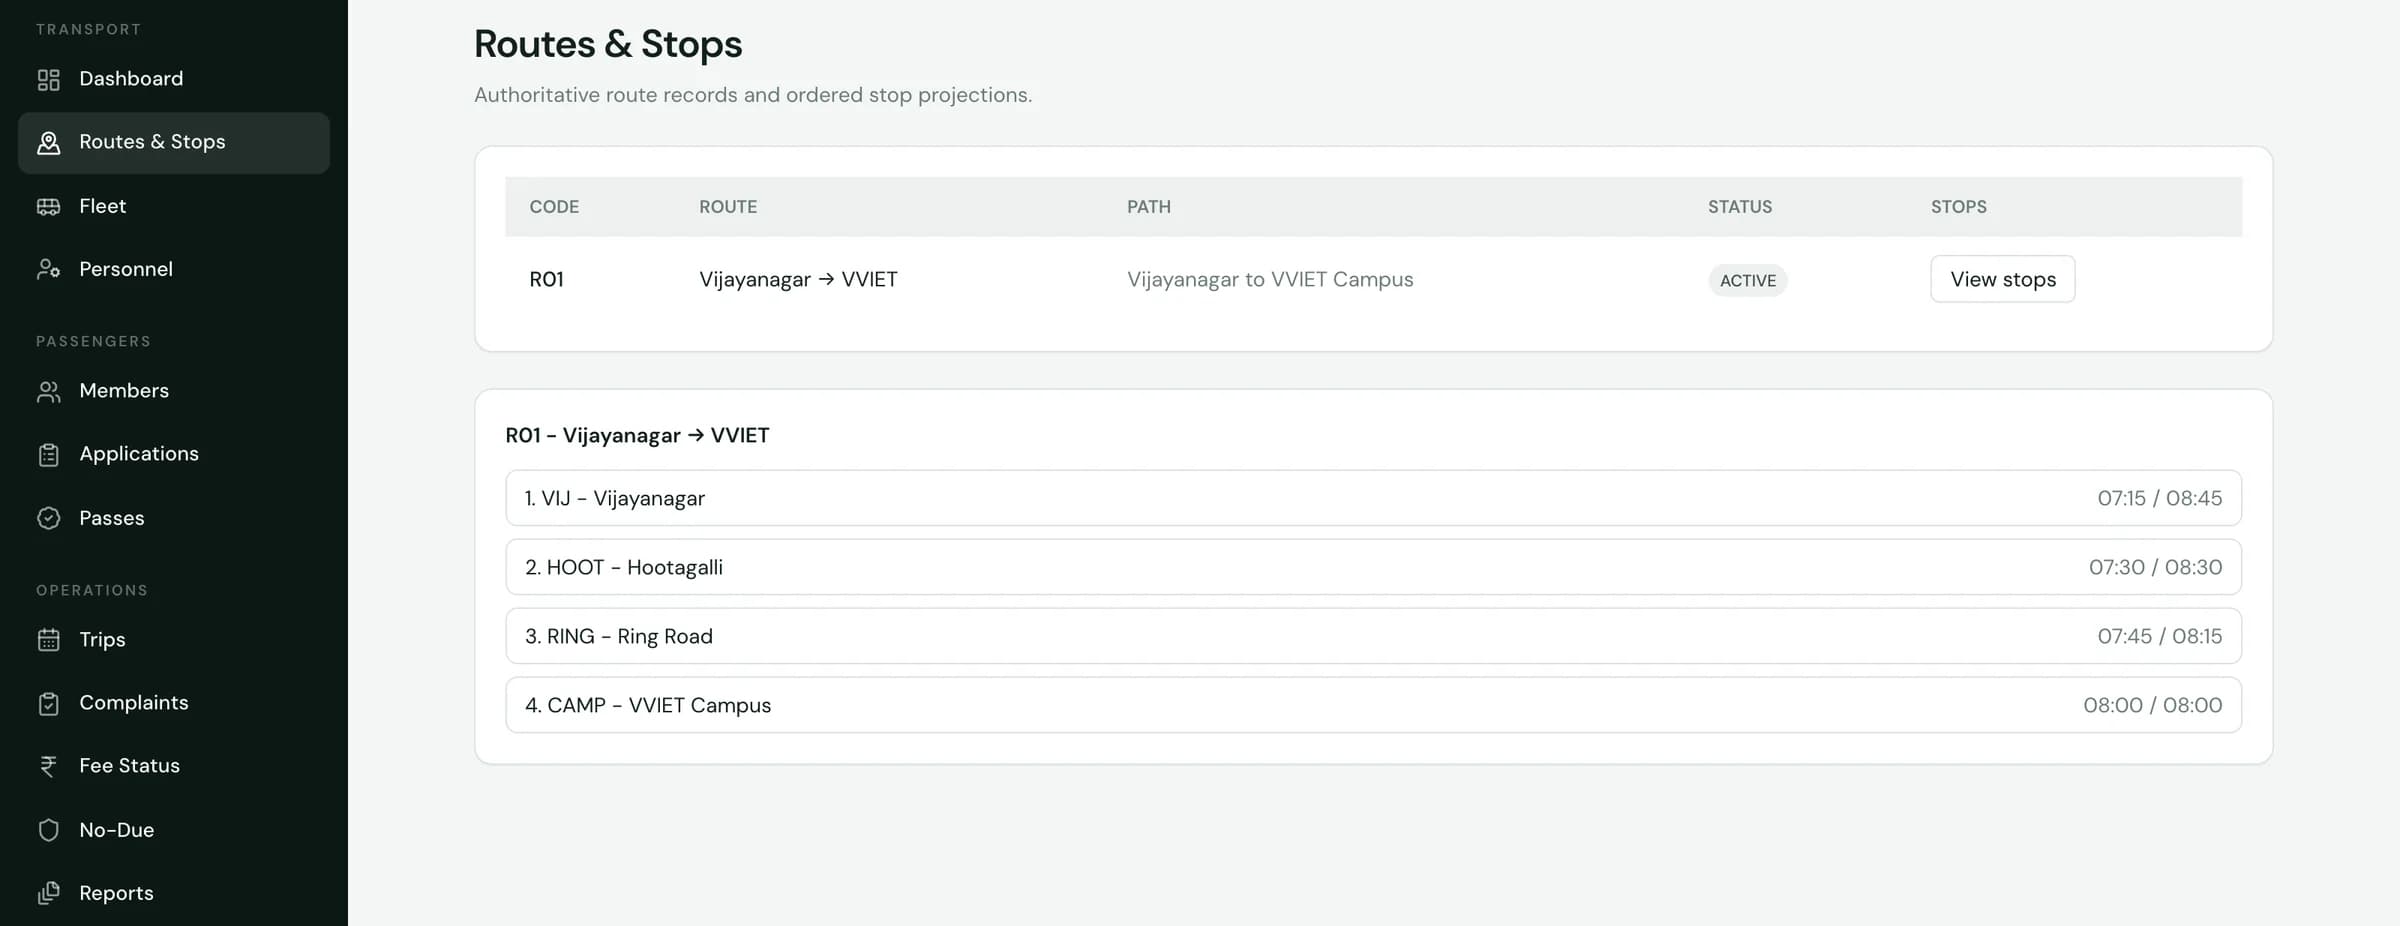Click the Authoritative route records subtitle
This screenshot has height=926, width=2400.
(x=753, y=95)
